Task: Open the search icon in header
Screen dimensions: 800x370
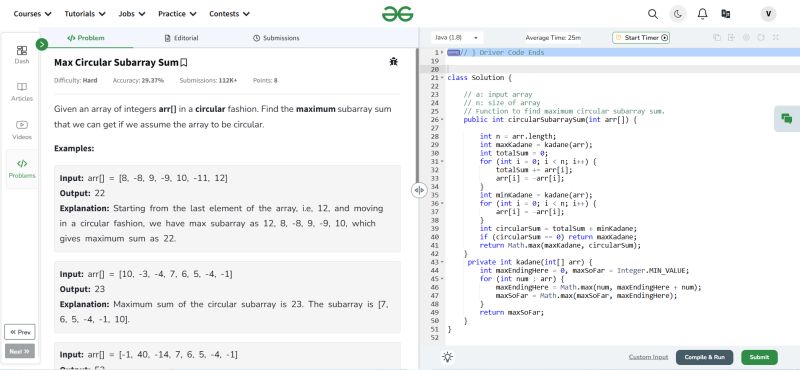Action: tap(653, 14)
